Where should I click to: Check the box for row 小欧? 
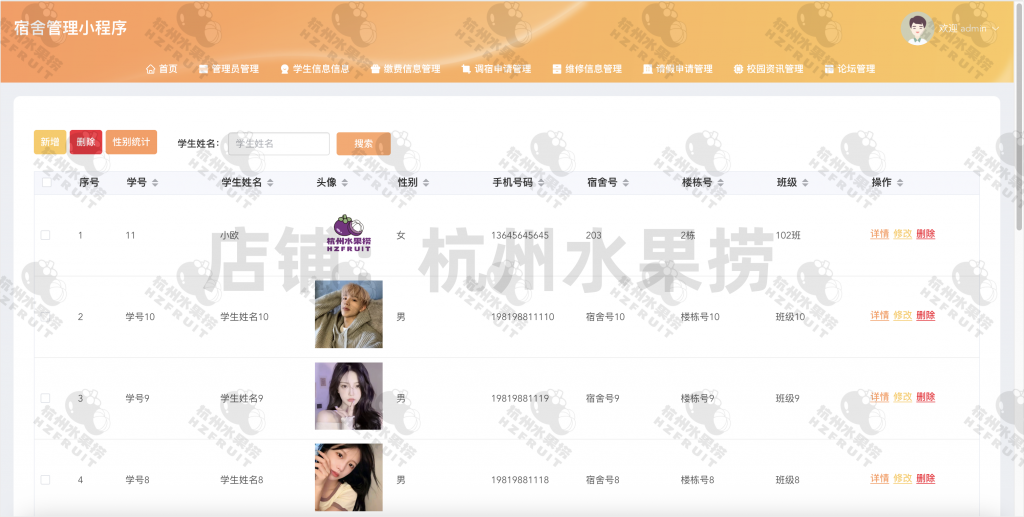[45, 235]
